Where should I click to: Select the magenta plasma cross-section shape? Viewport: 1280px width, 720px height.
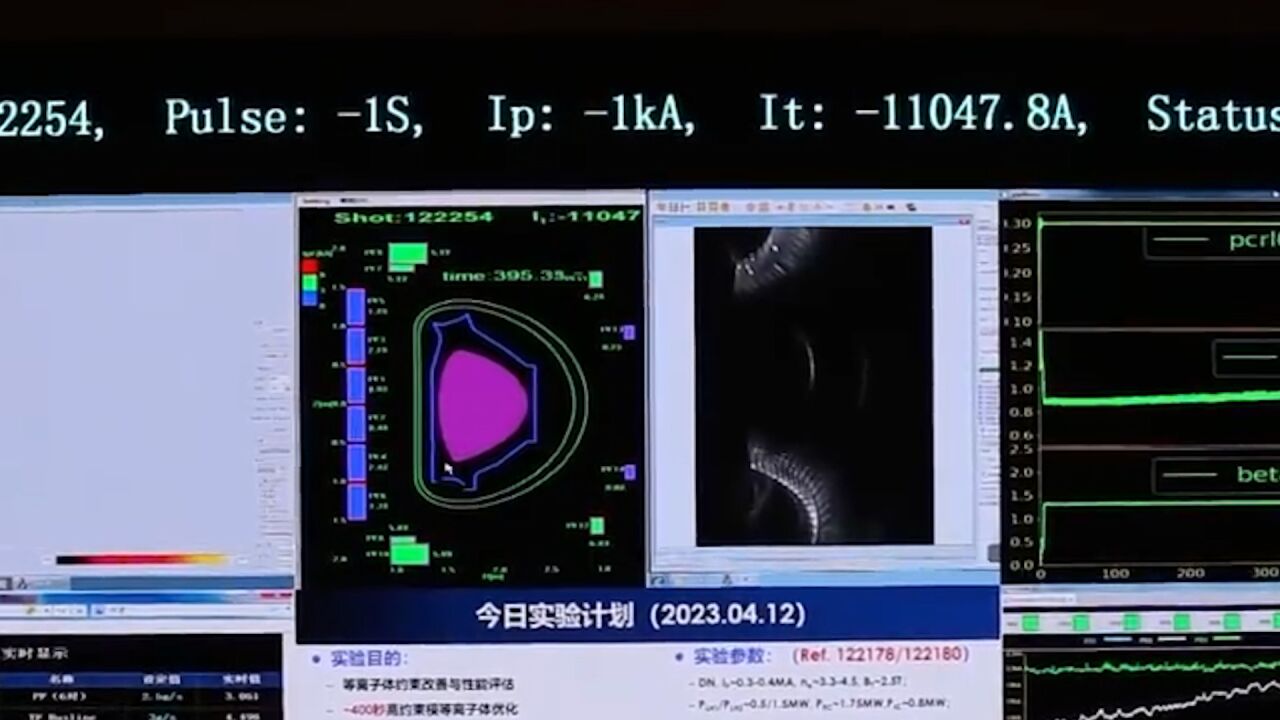482,405
